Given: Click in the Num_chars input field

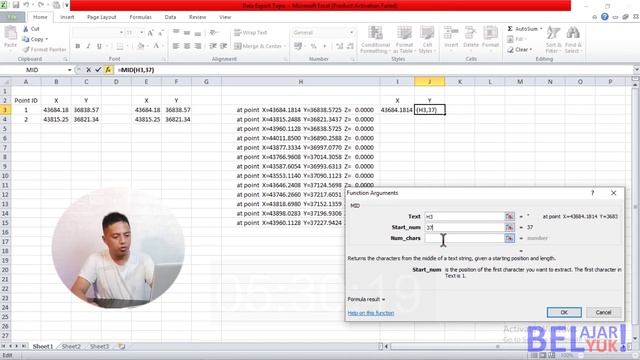Looking at the screenshot, I should click(464, 238).
